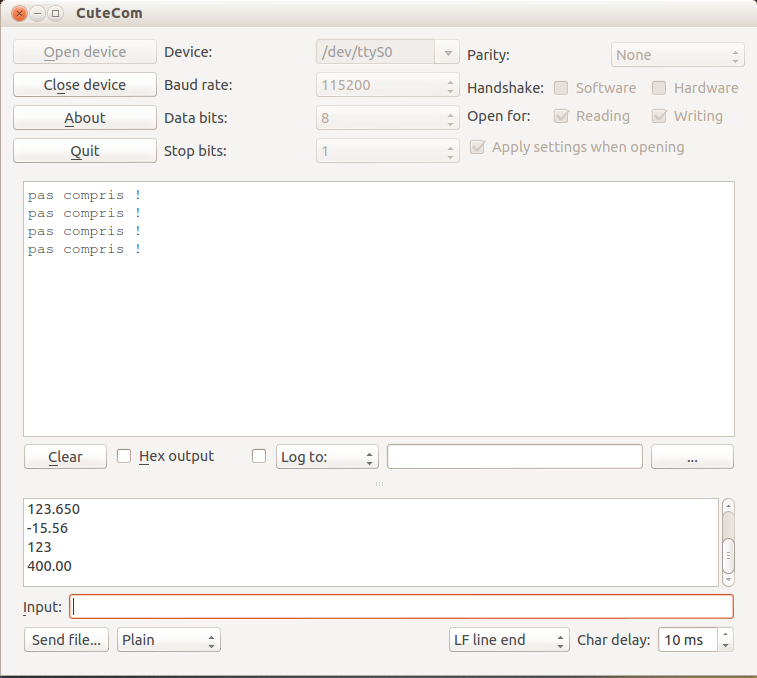Viewport: 757px width, 678px height.
Task: Expand the Device /dev/ttyS0 dropdown arrow
Action: click(448, 52)
